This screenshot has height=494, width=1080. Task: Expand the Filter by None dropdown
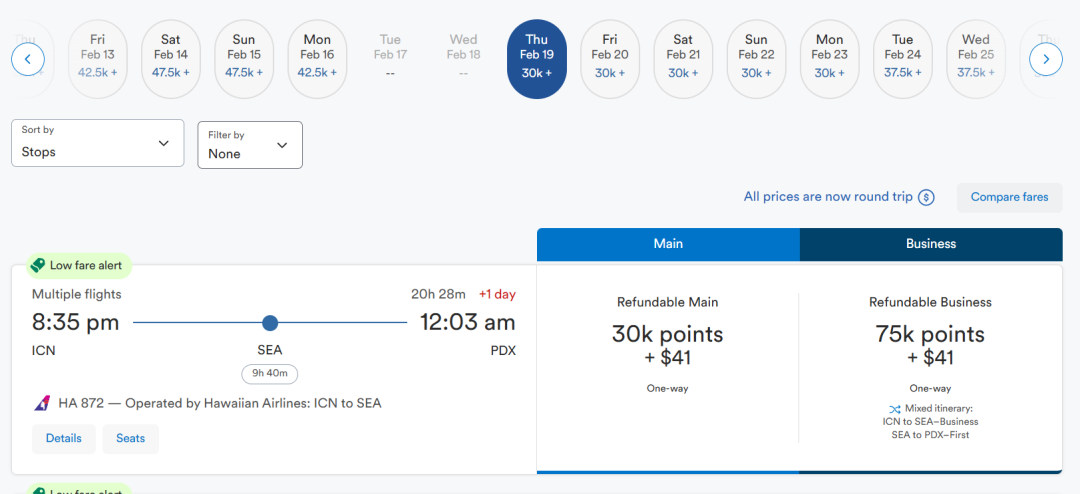click(250, 145)
